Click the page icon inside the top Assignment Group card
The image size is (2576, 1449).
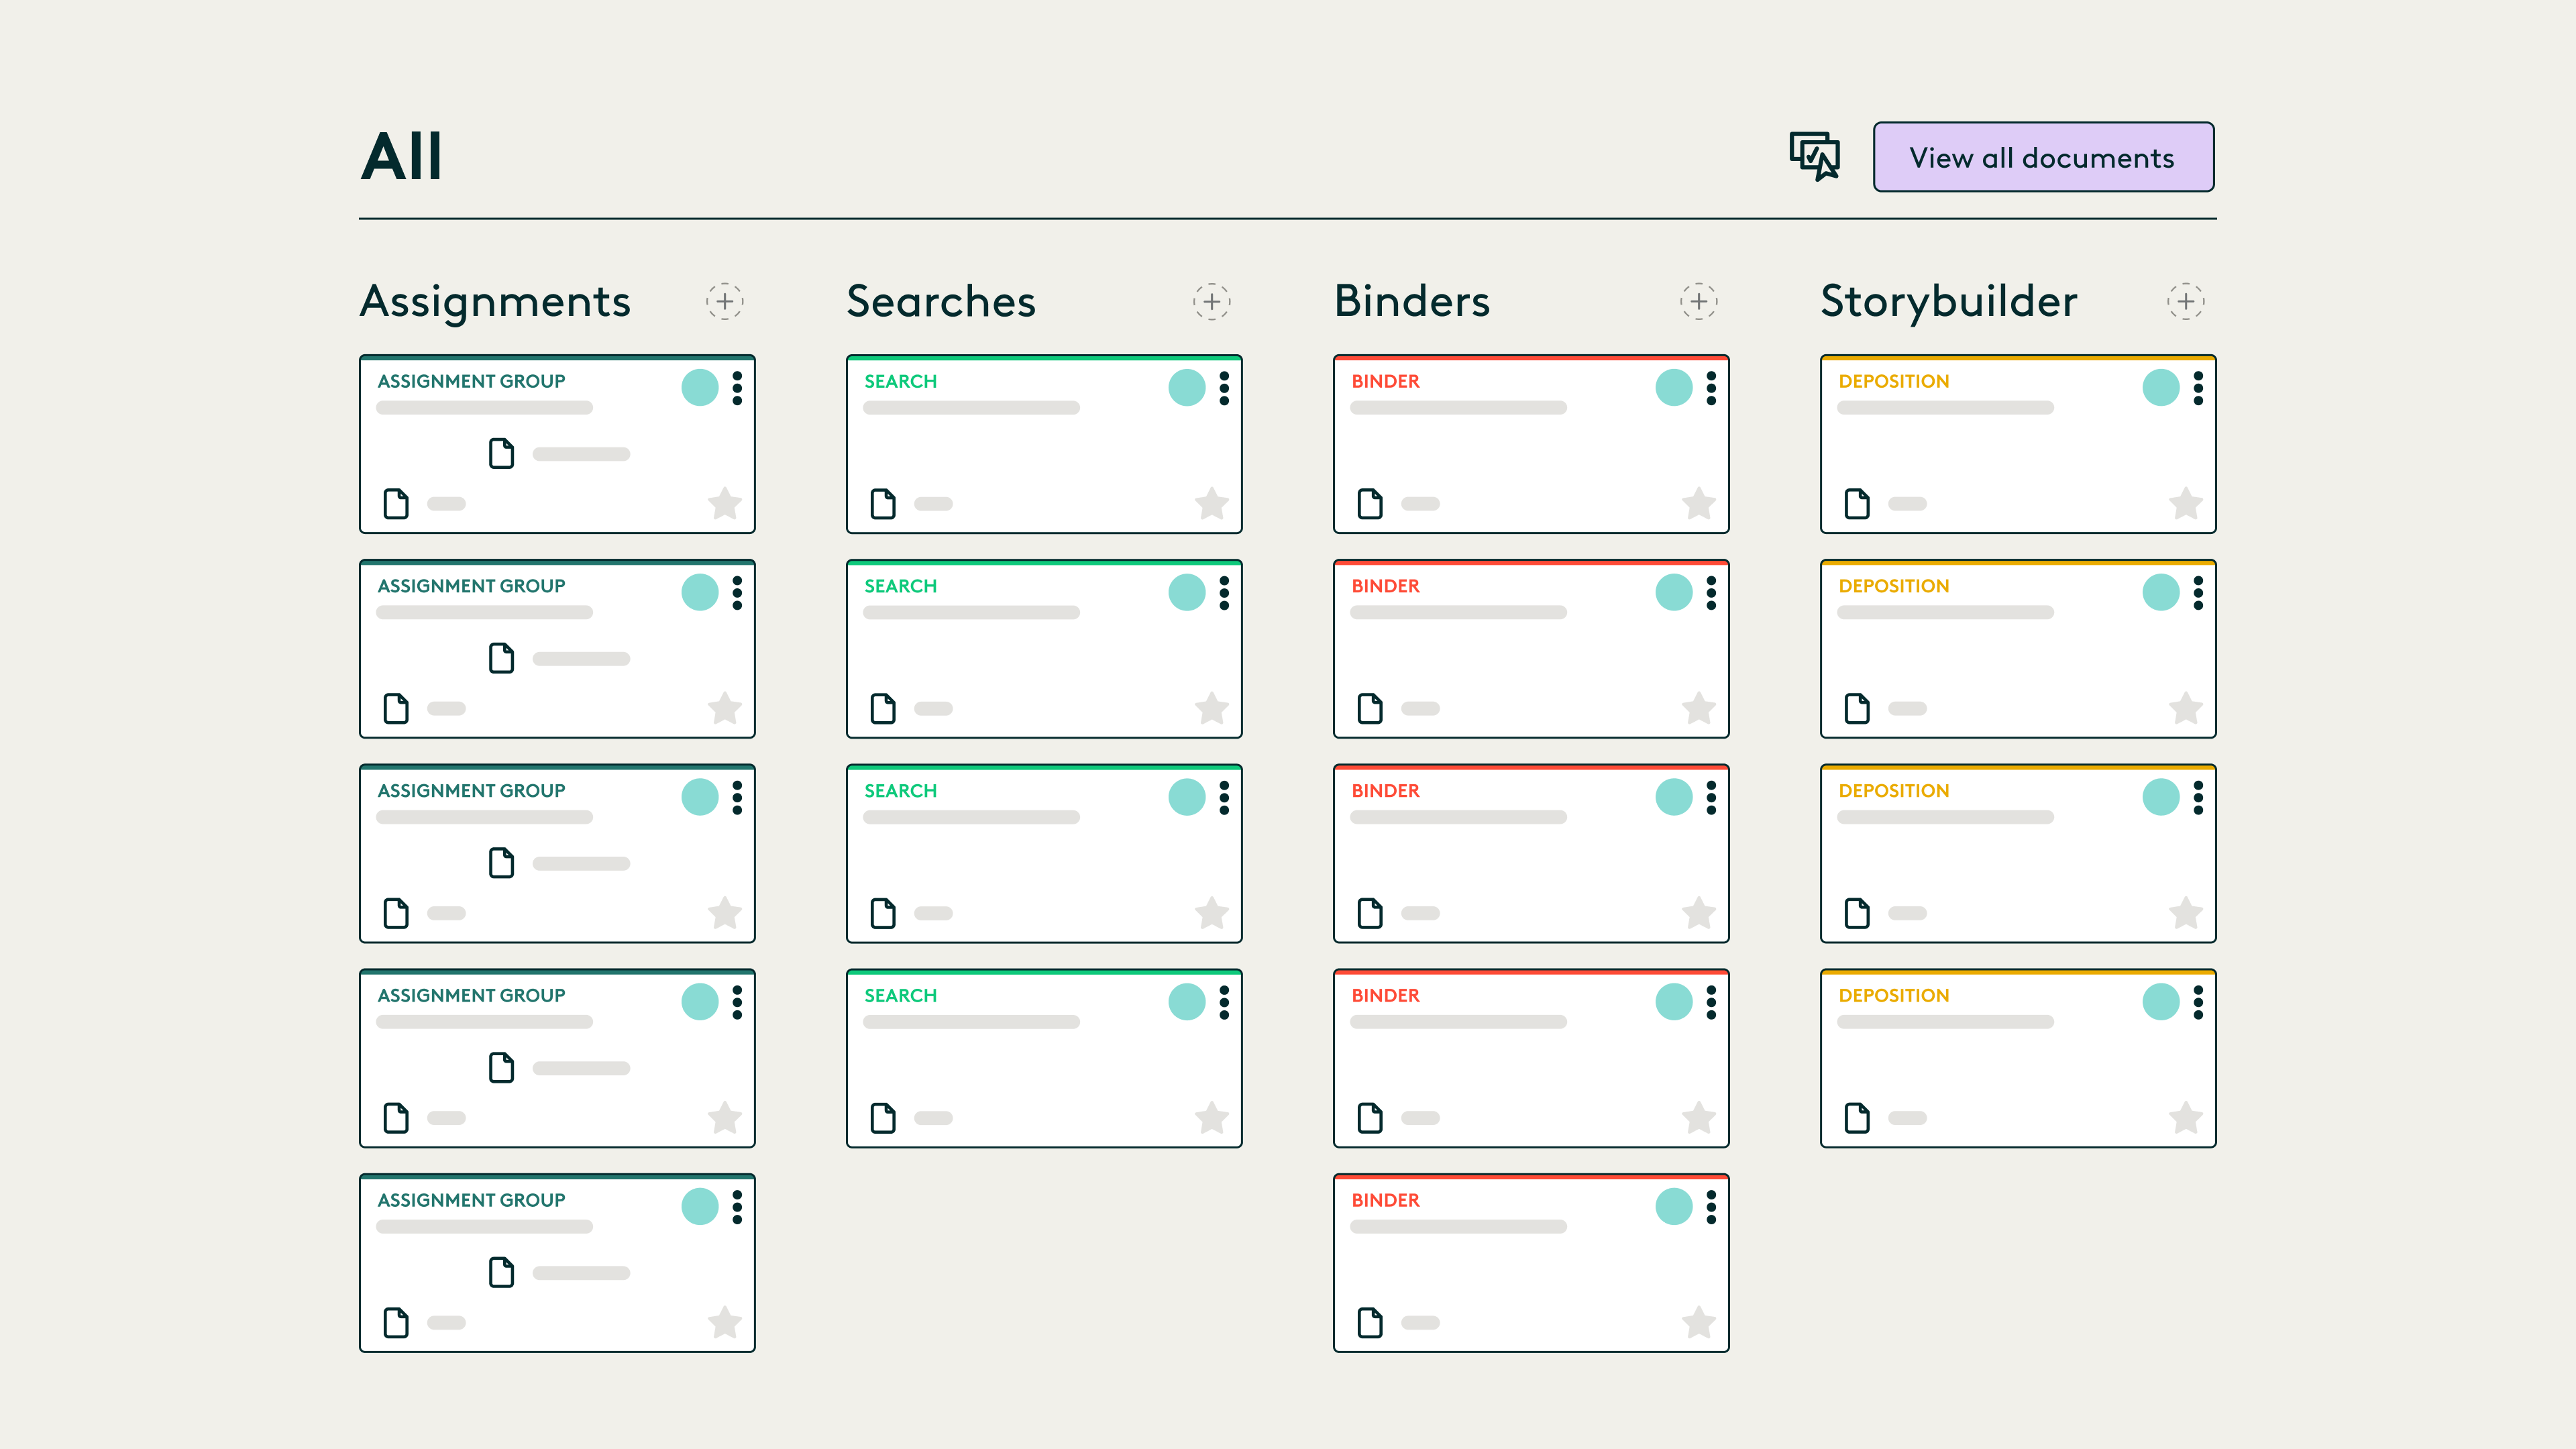coord(501,453)
